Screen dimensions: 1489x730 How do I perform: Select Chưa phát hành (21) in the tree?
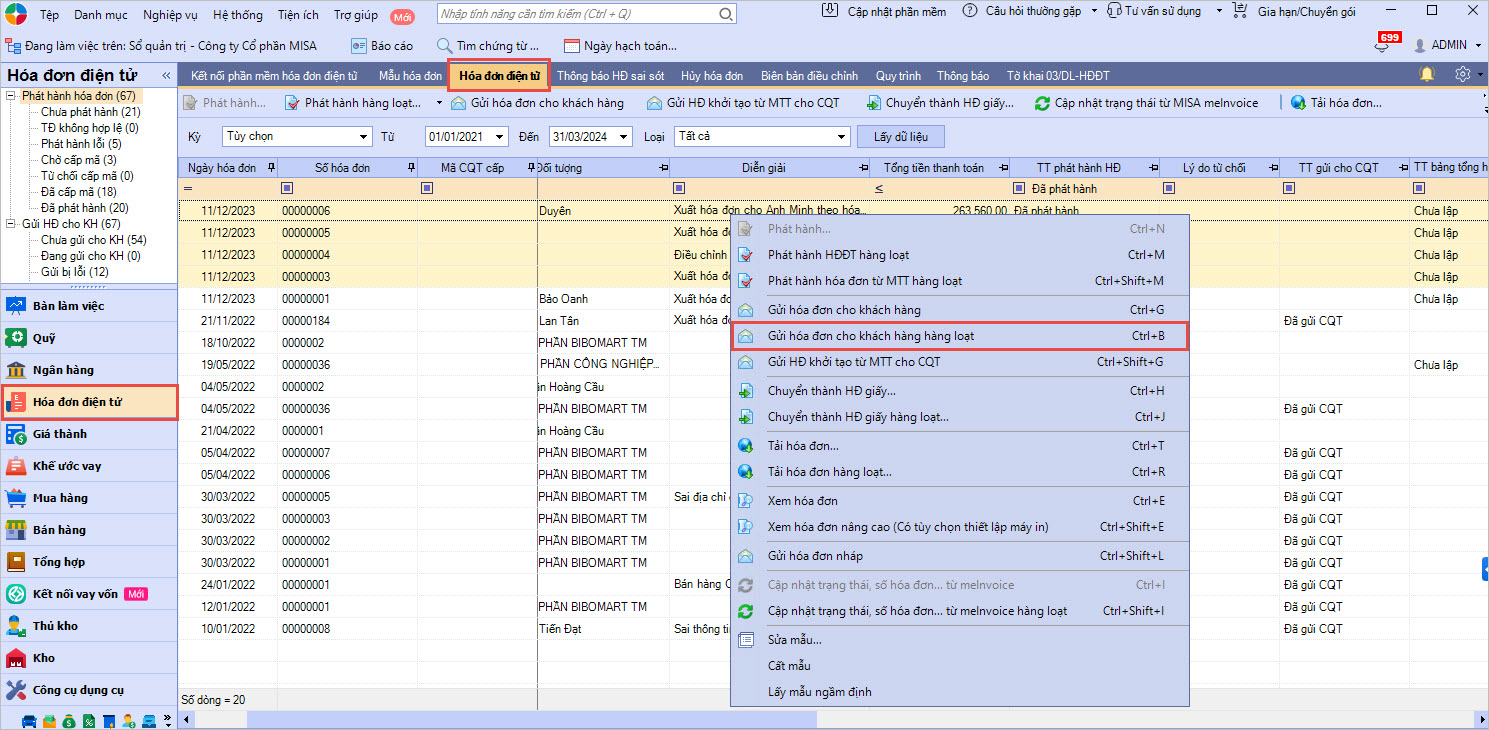(90, 112)
